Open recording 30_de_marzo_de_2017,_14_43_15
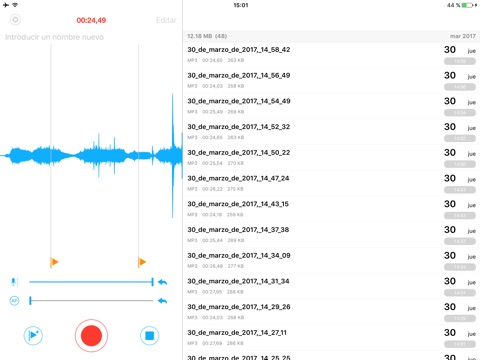This screenshot has width=480, height=360. point(332,209)
